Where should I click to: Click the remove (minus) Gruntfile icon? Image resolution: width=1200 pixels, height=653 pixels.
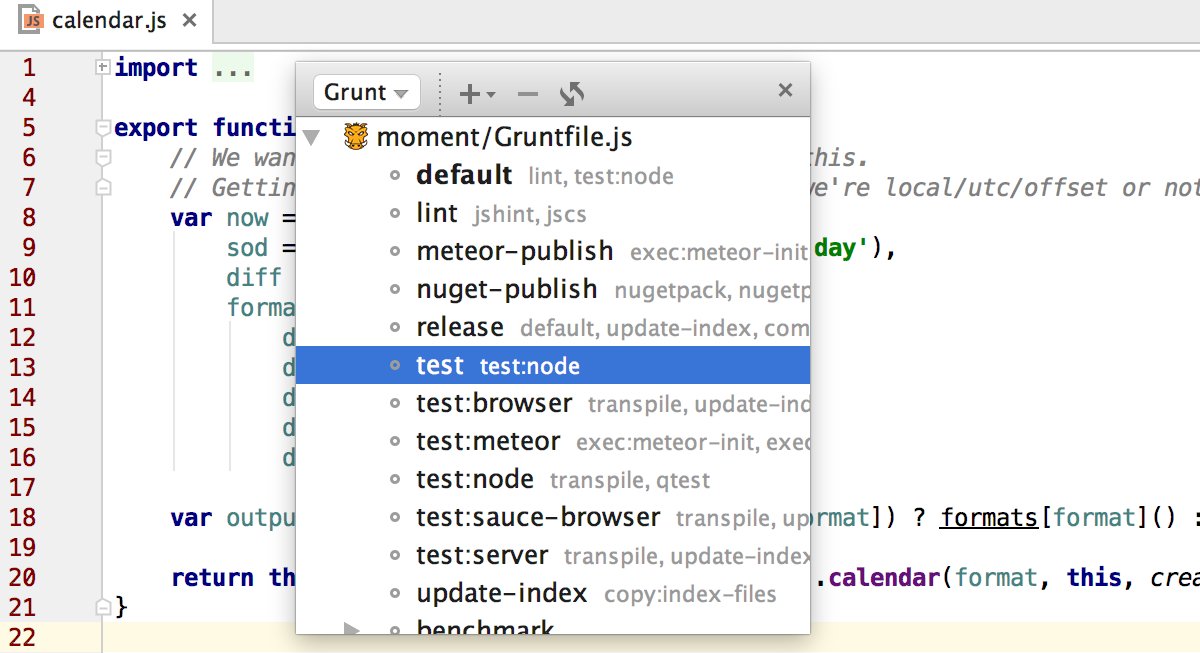pos(528,94)
